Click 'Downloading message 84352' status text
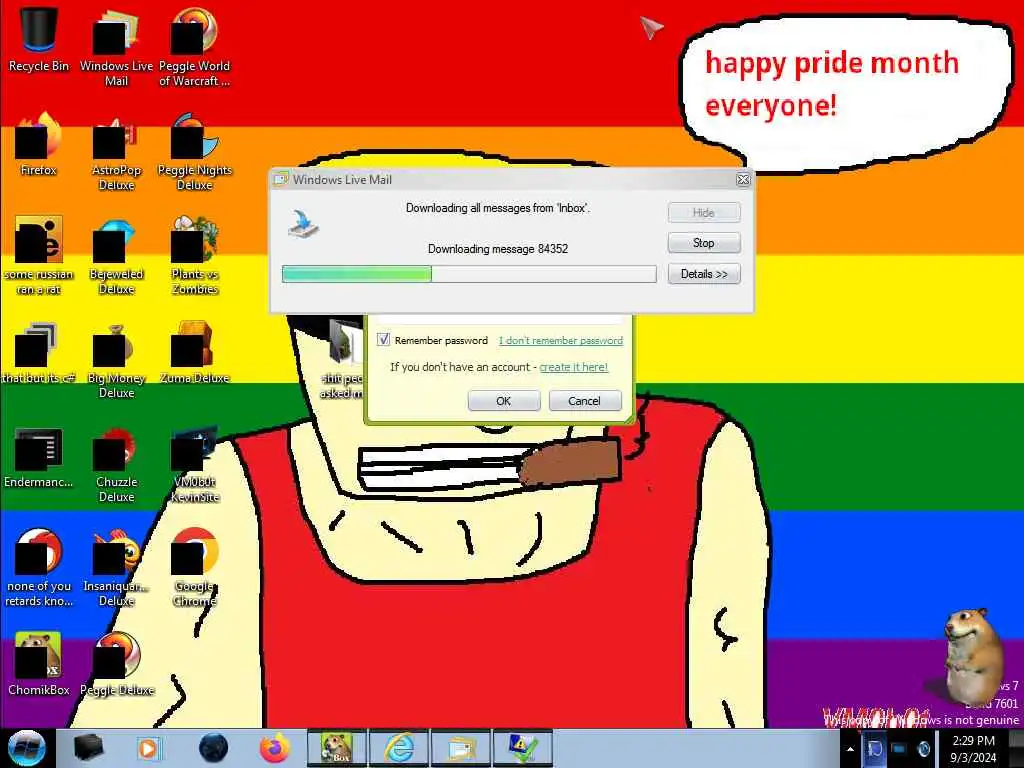 coord(498,249)
